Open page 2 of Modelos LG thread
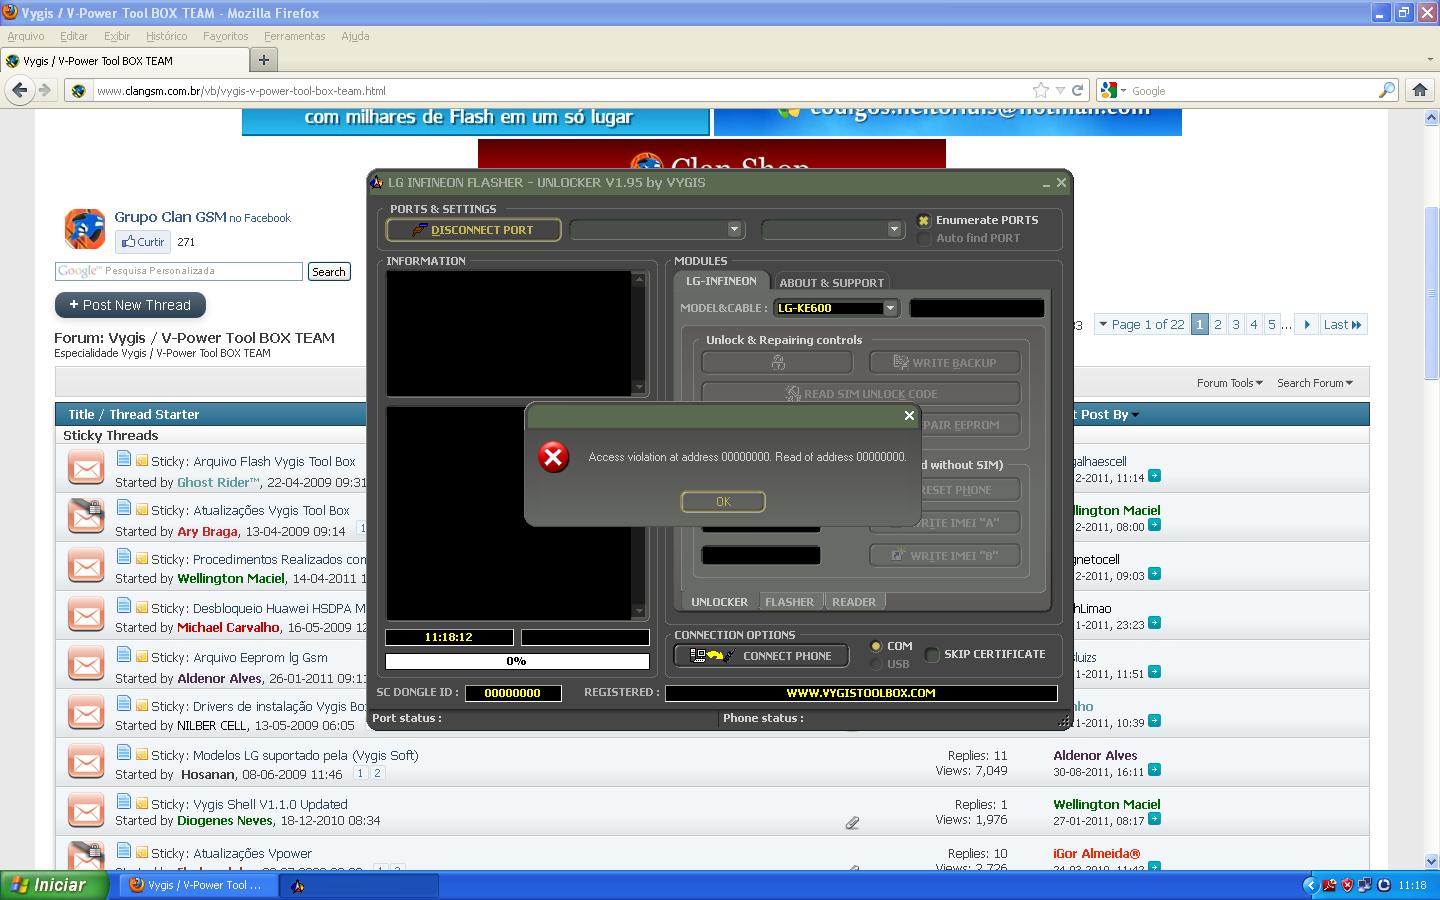This screenshot has height=900, width=1440. [377, 773]
